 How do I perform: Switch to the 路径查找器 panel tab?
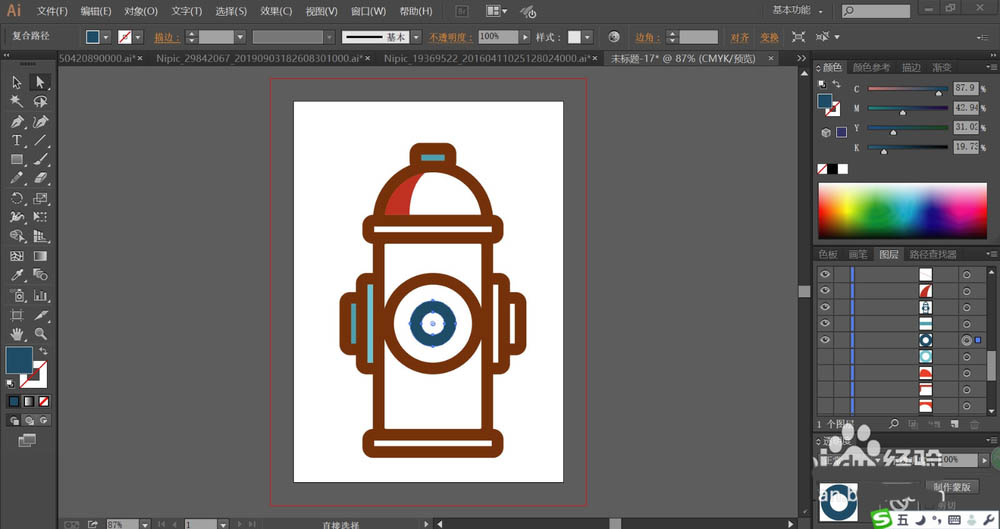pyautogui.click(x=933, y=254)
